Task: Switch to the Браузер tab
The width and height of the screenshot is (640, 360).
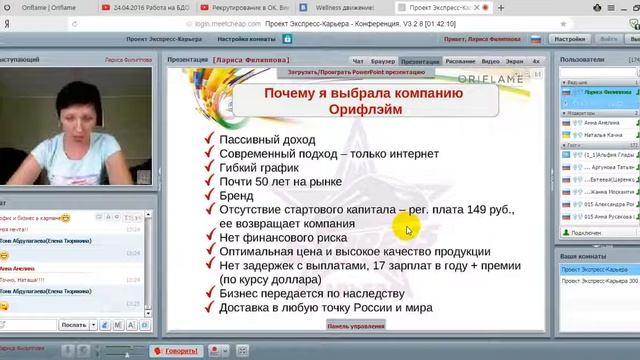Action: (x=383, y=61)
